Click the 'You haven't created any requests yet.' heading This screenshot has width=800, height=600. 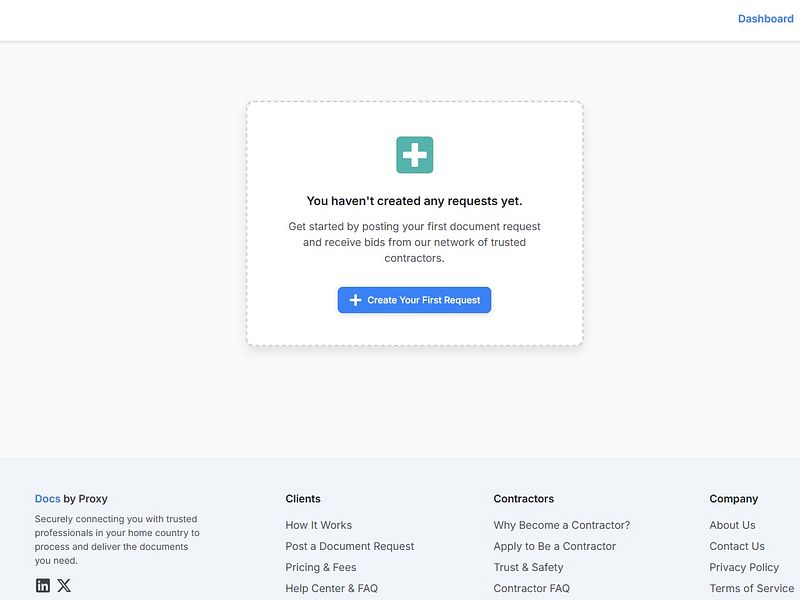point(414,201)
